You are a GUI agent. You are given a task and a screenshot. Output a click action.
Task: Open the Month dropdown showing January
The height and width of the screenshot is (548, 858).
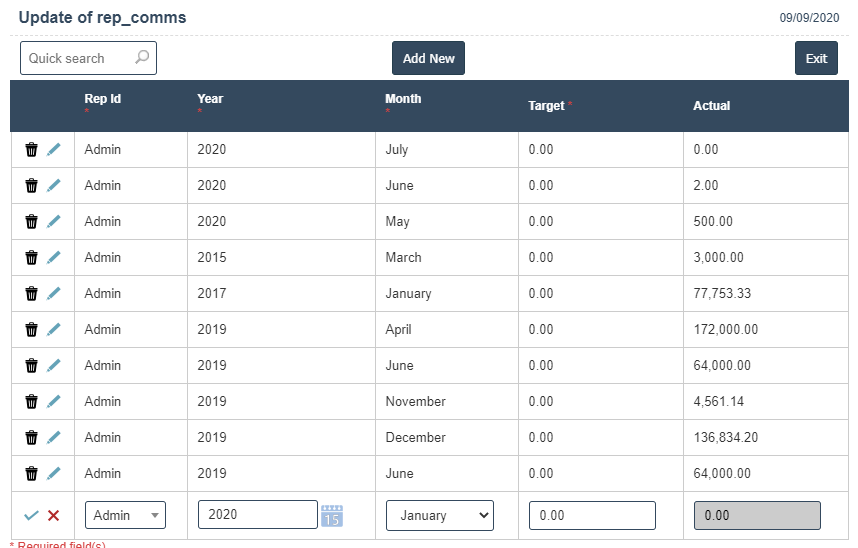pyautogui.click(x=439, y=515)
